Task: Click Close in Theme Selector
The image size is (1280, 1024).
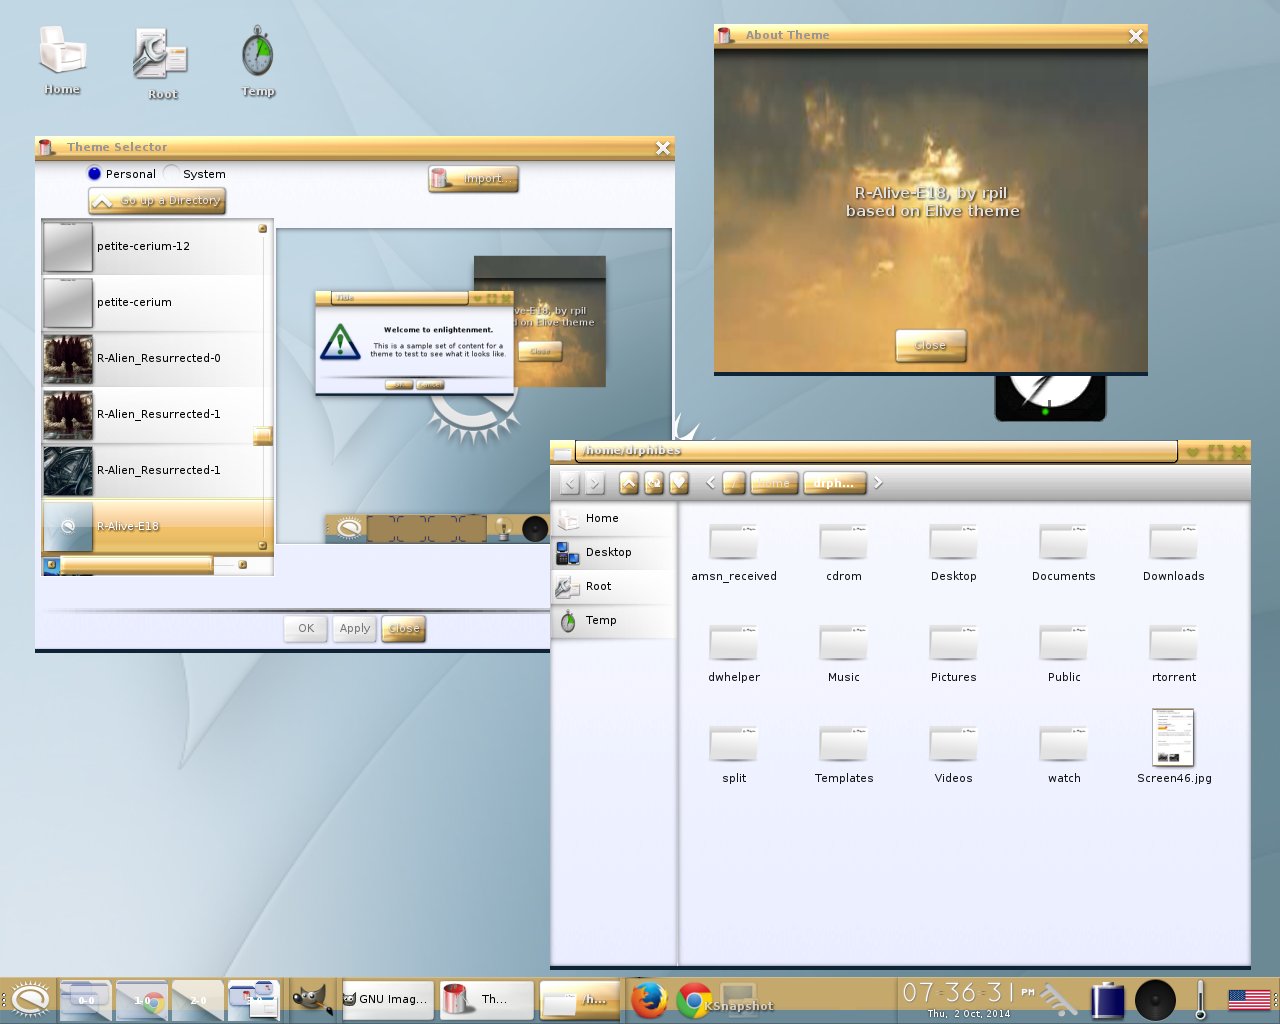Action: pyautogui.click(x=404, y=629)
